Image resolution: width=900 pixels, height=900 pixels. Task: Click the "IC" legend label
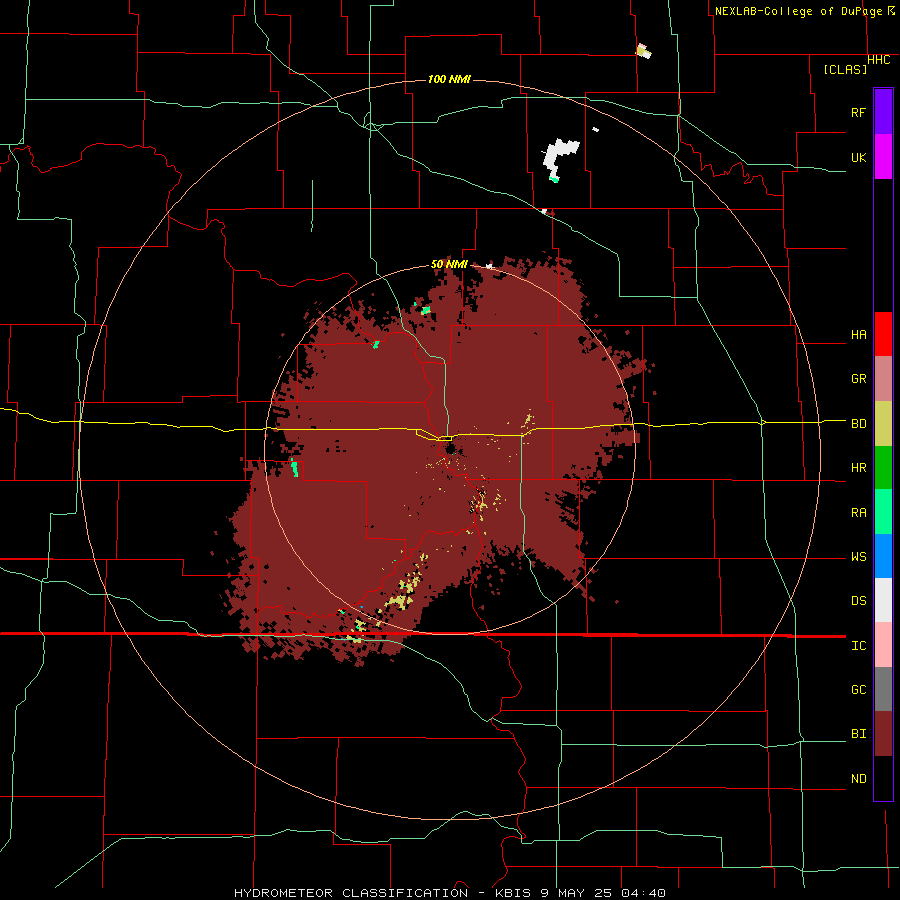858,646
